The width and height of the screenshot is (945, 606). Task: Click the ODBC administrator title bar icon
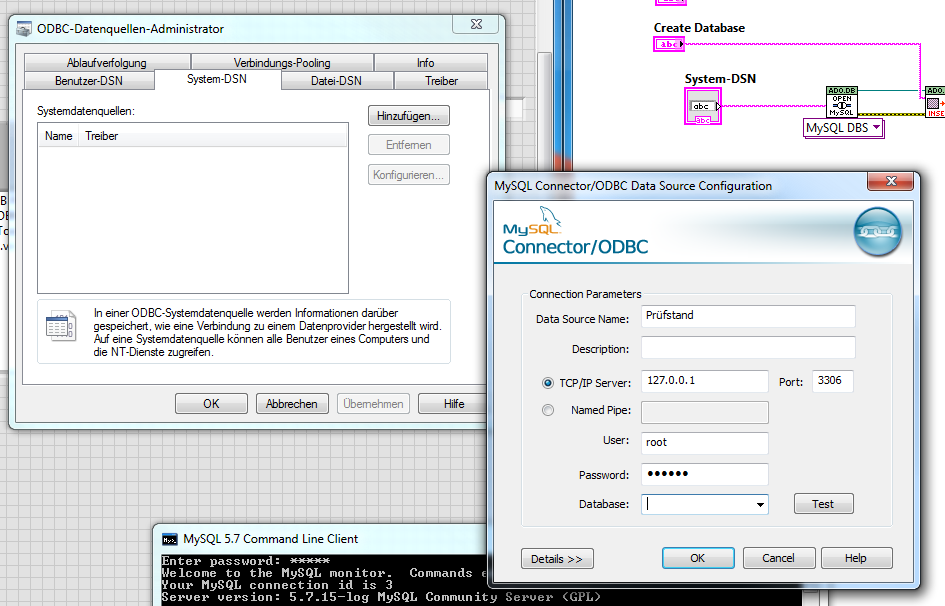click(x=24, y=29)
